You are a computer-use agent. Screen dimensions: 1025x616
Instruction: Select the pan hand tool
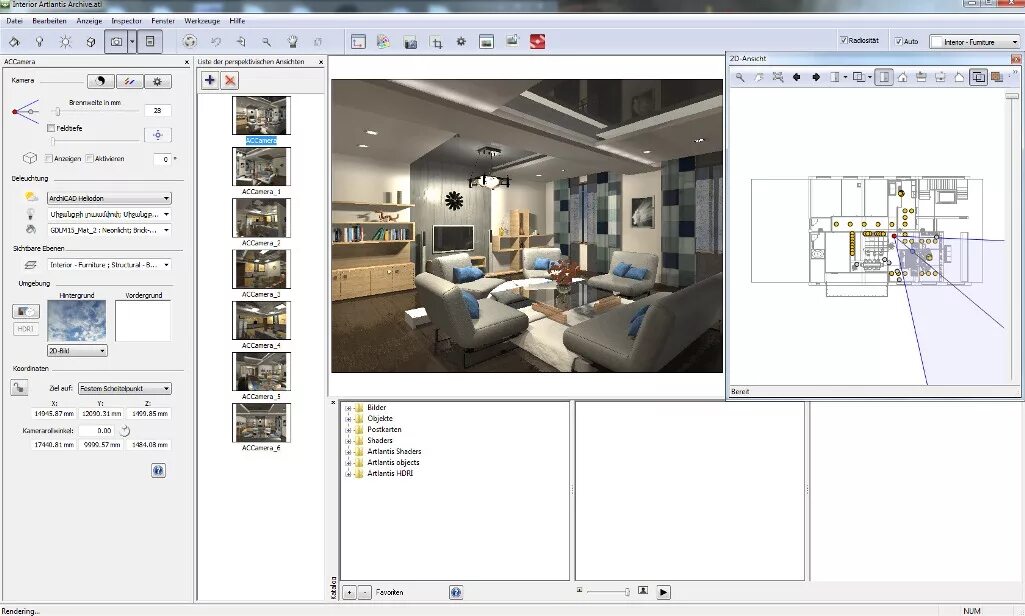[x=292, y=42]
